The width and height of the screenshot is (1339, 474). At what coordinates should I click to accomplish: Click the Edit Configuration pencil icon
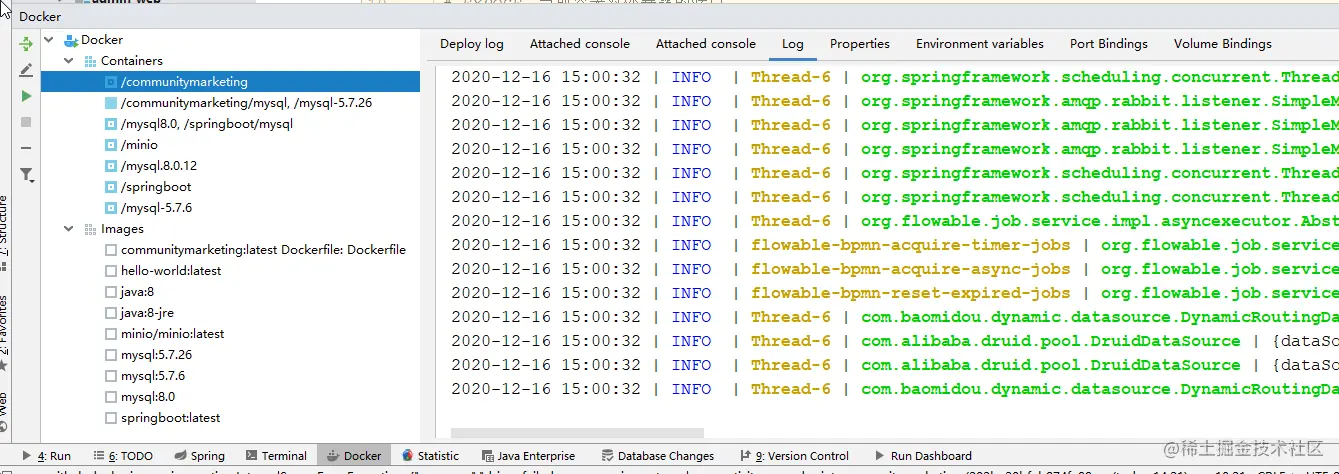(x=26, y=70)
